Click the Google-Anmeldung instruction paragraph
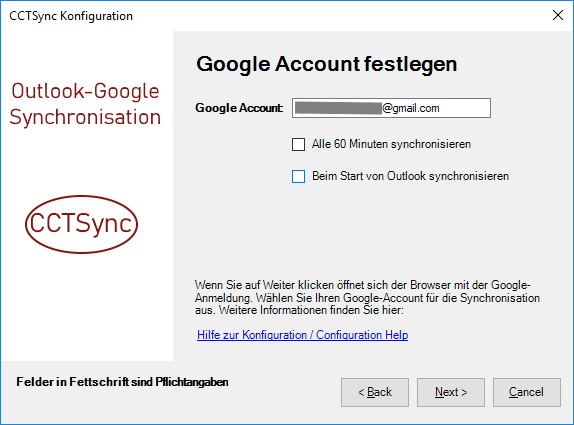Viewport: 574px width, 425px height. pos(367,298)
